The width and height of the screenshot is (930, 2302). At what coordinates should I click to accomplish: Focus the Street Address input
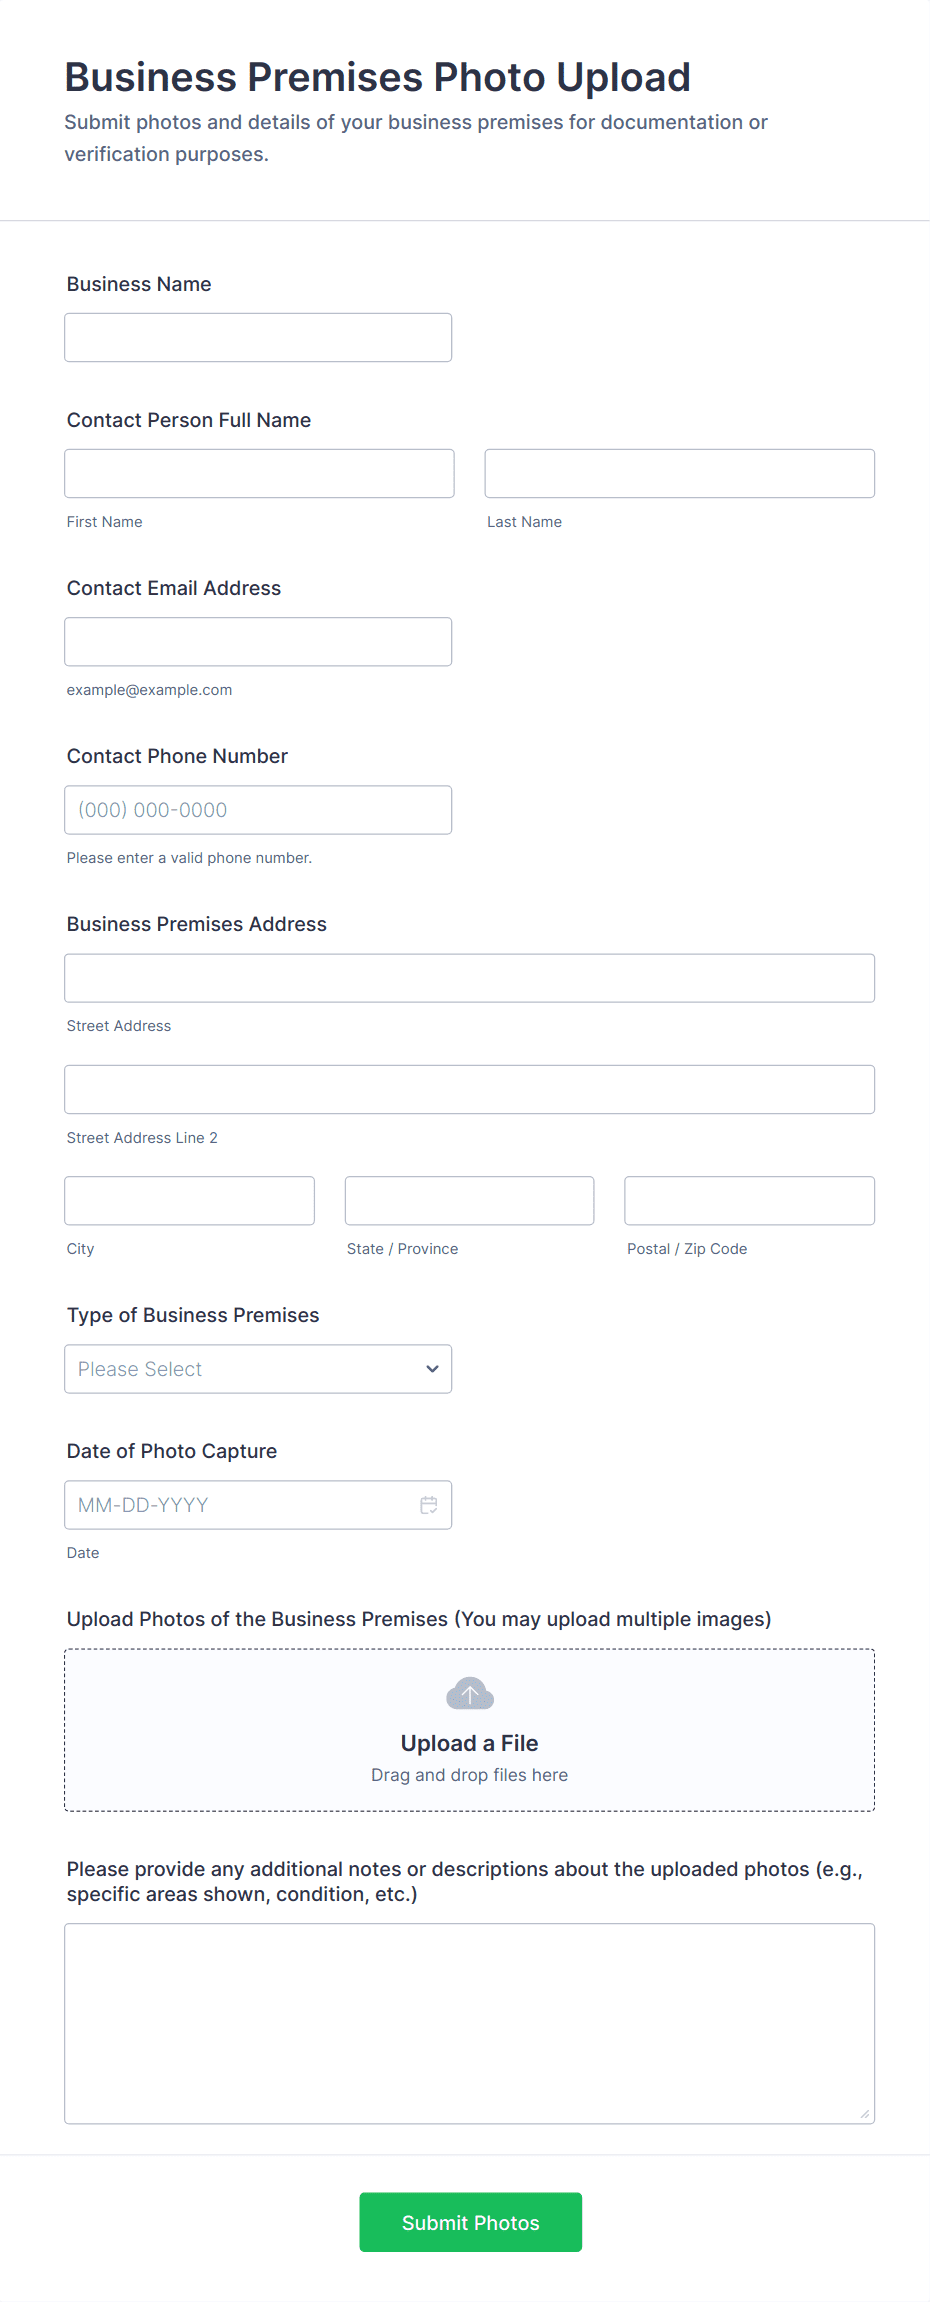[x=469, y=978]
